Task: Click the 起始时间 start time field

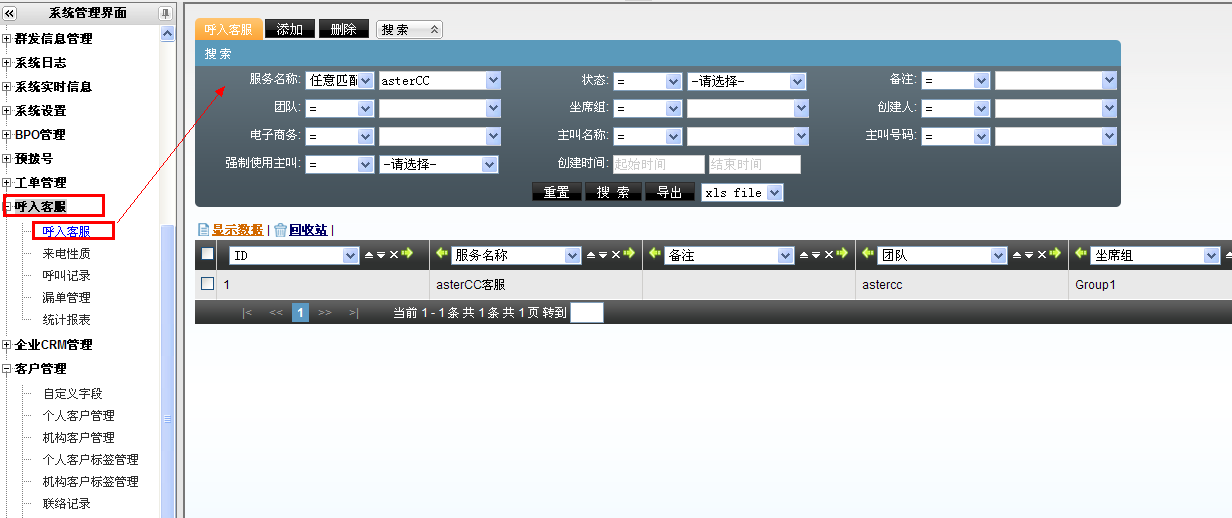Action: [657, 164]
